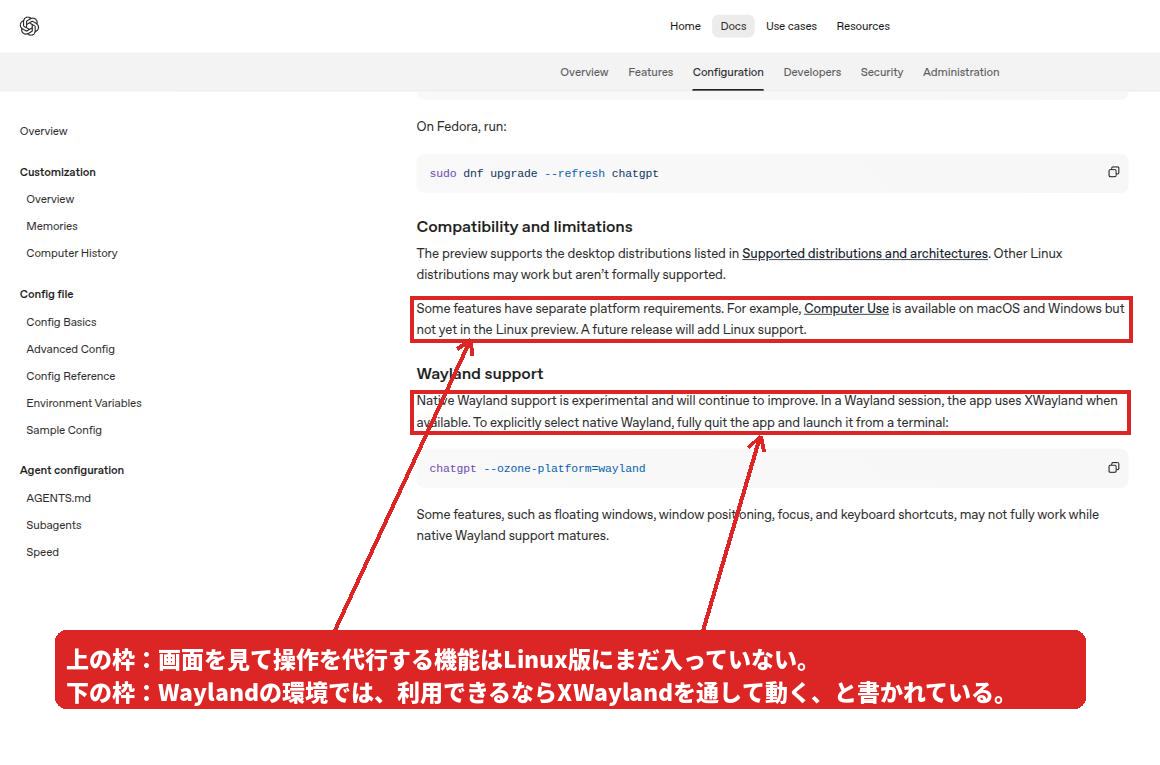The height and width of the screenshot is (765, 1160).
Task: Open Use cases in top navigation
Action: pos(791,26)
